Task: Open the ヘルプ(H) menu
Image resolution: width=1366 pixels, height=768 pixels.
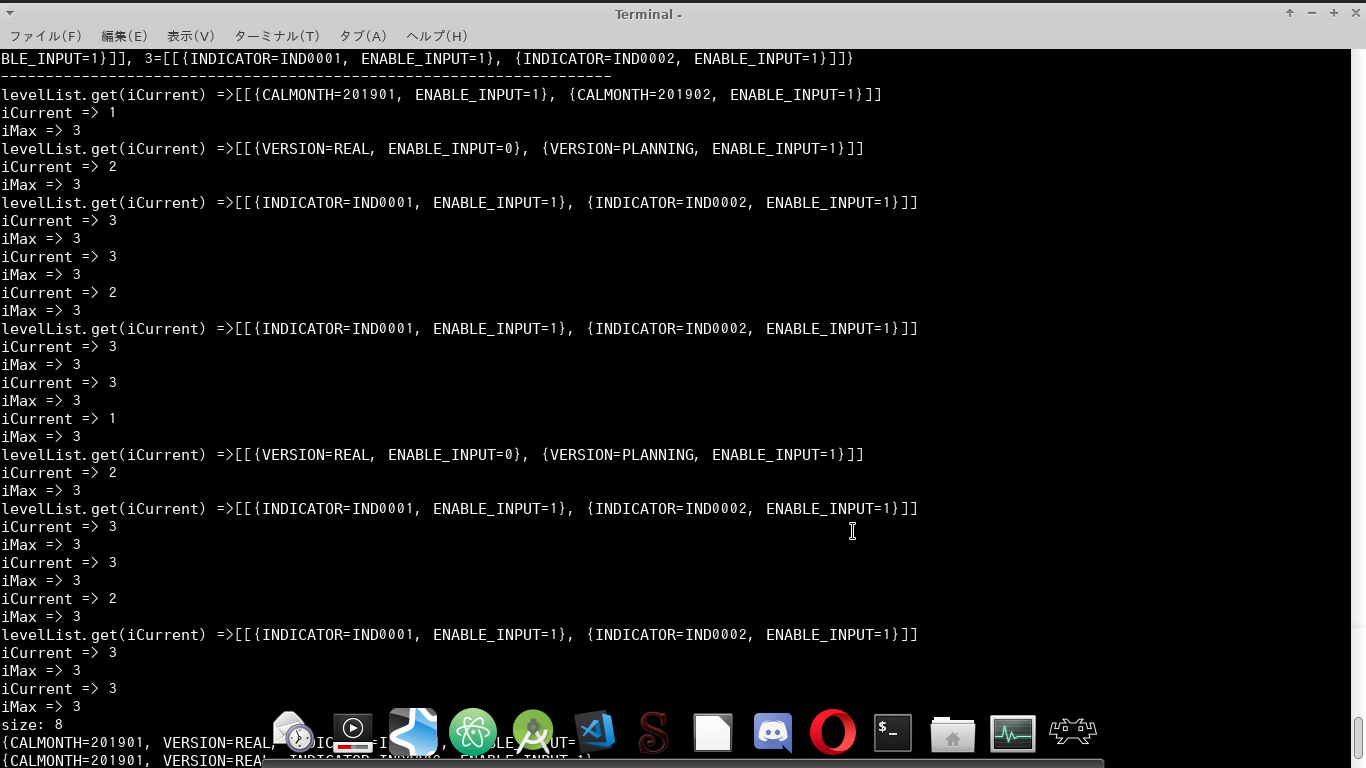Action: (x=437, y=36)
